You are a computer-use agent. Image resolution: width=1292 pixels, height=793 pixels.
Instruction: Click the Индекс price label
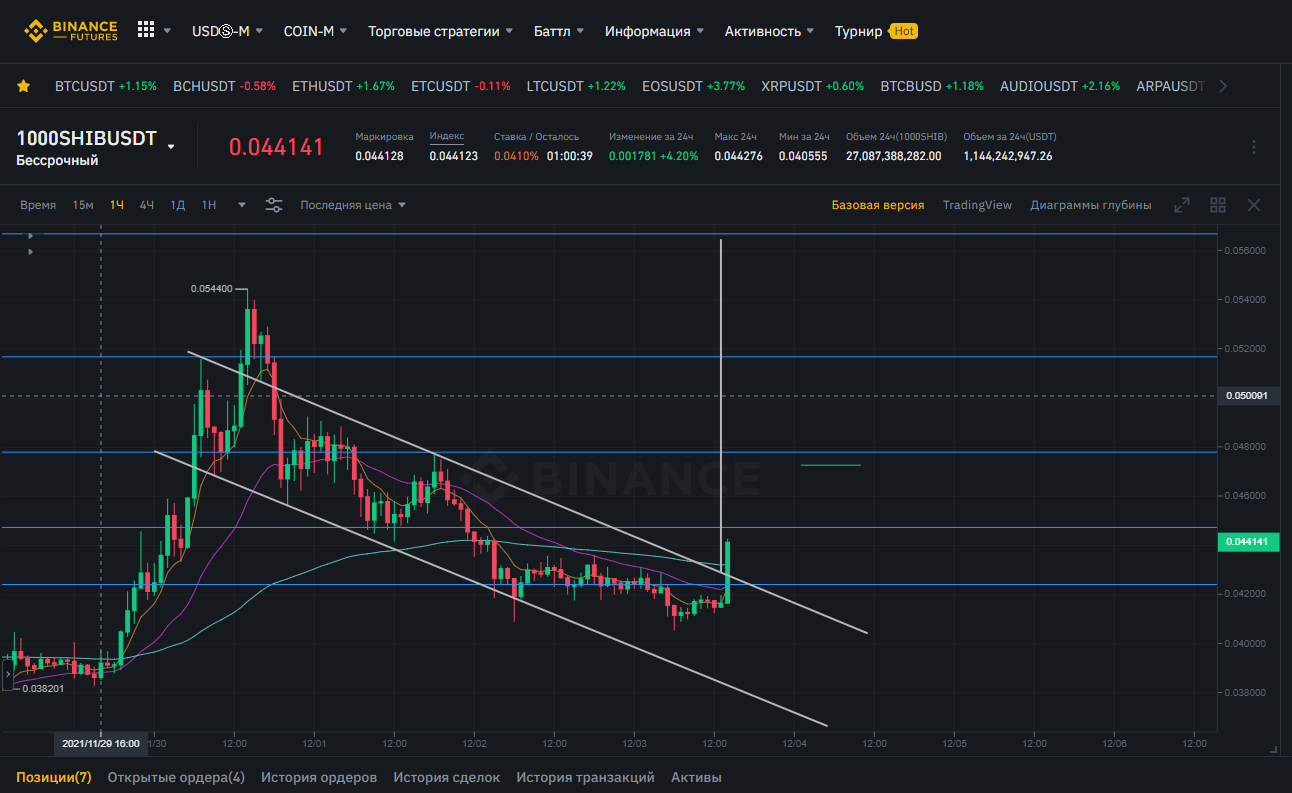(x=447, y=136)
